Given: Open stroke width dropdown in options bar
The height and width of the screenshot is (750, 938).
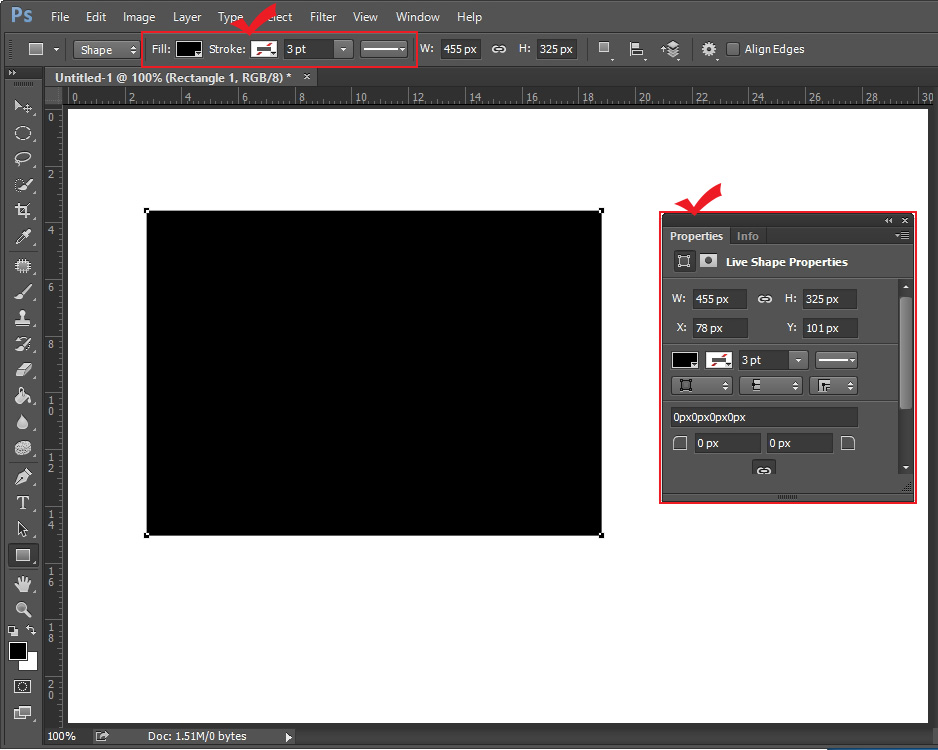Looking at the screenshot, I should 343,49.
